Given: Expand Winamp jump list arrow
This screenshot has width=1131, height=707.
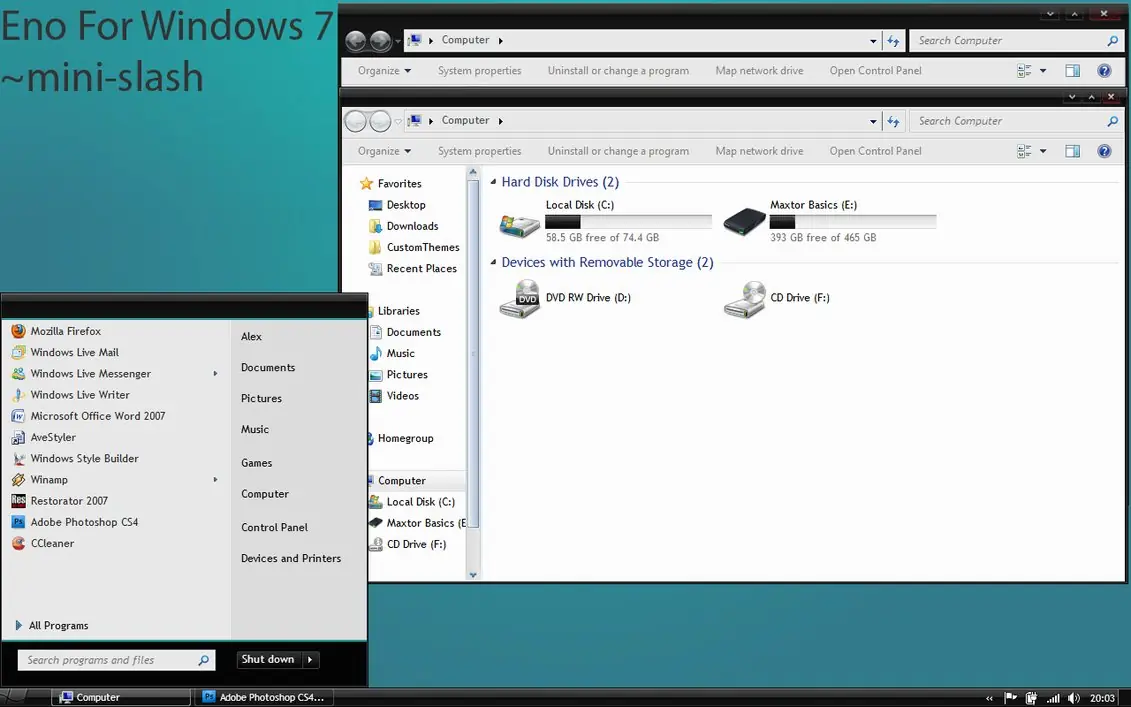Looking at the screenshot, I should (215, 480).
